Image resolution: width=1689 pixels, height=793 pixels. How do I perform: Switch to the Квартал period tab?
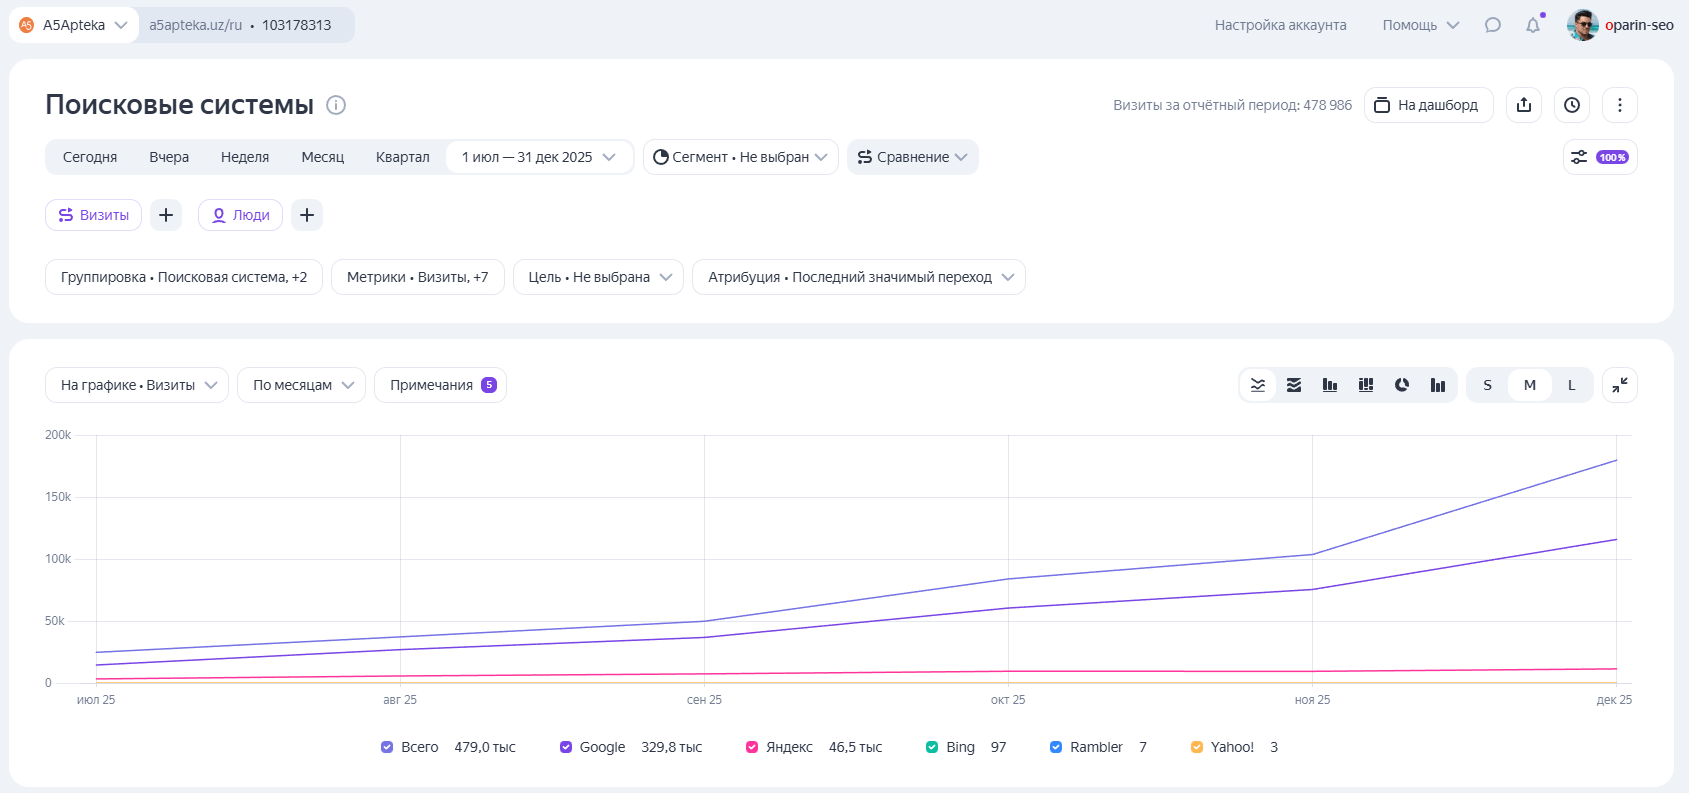402,157
